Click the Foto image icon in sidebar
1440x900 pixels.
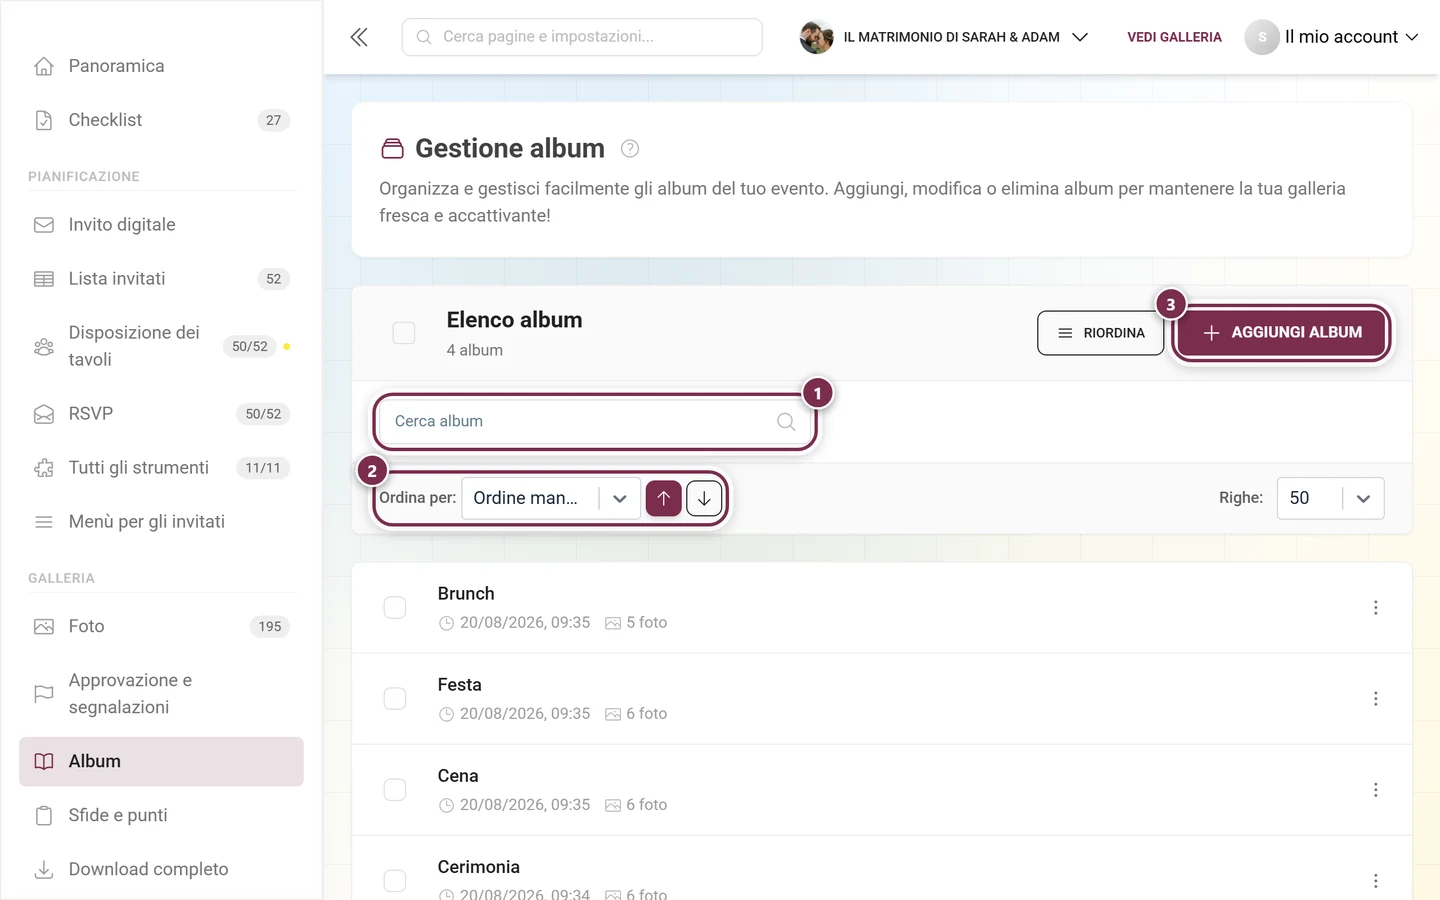(44, 627)
